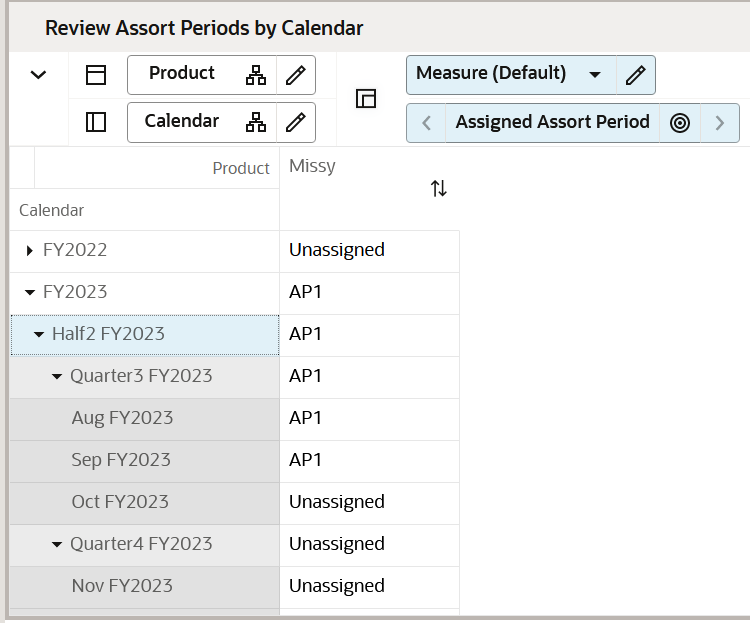Collapse the FY2023 calendar row

30,292
